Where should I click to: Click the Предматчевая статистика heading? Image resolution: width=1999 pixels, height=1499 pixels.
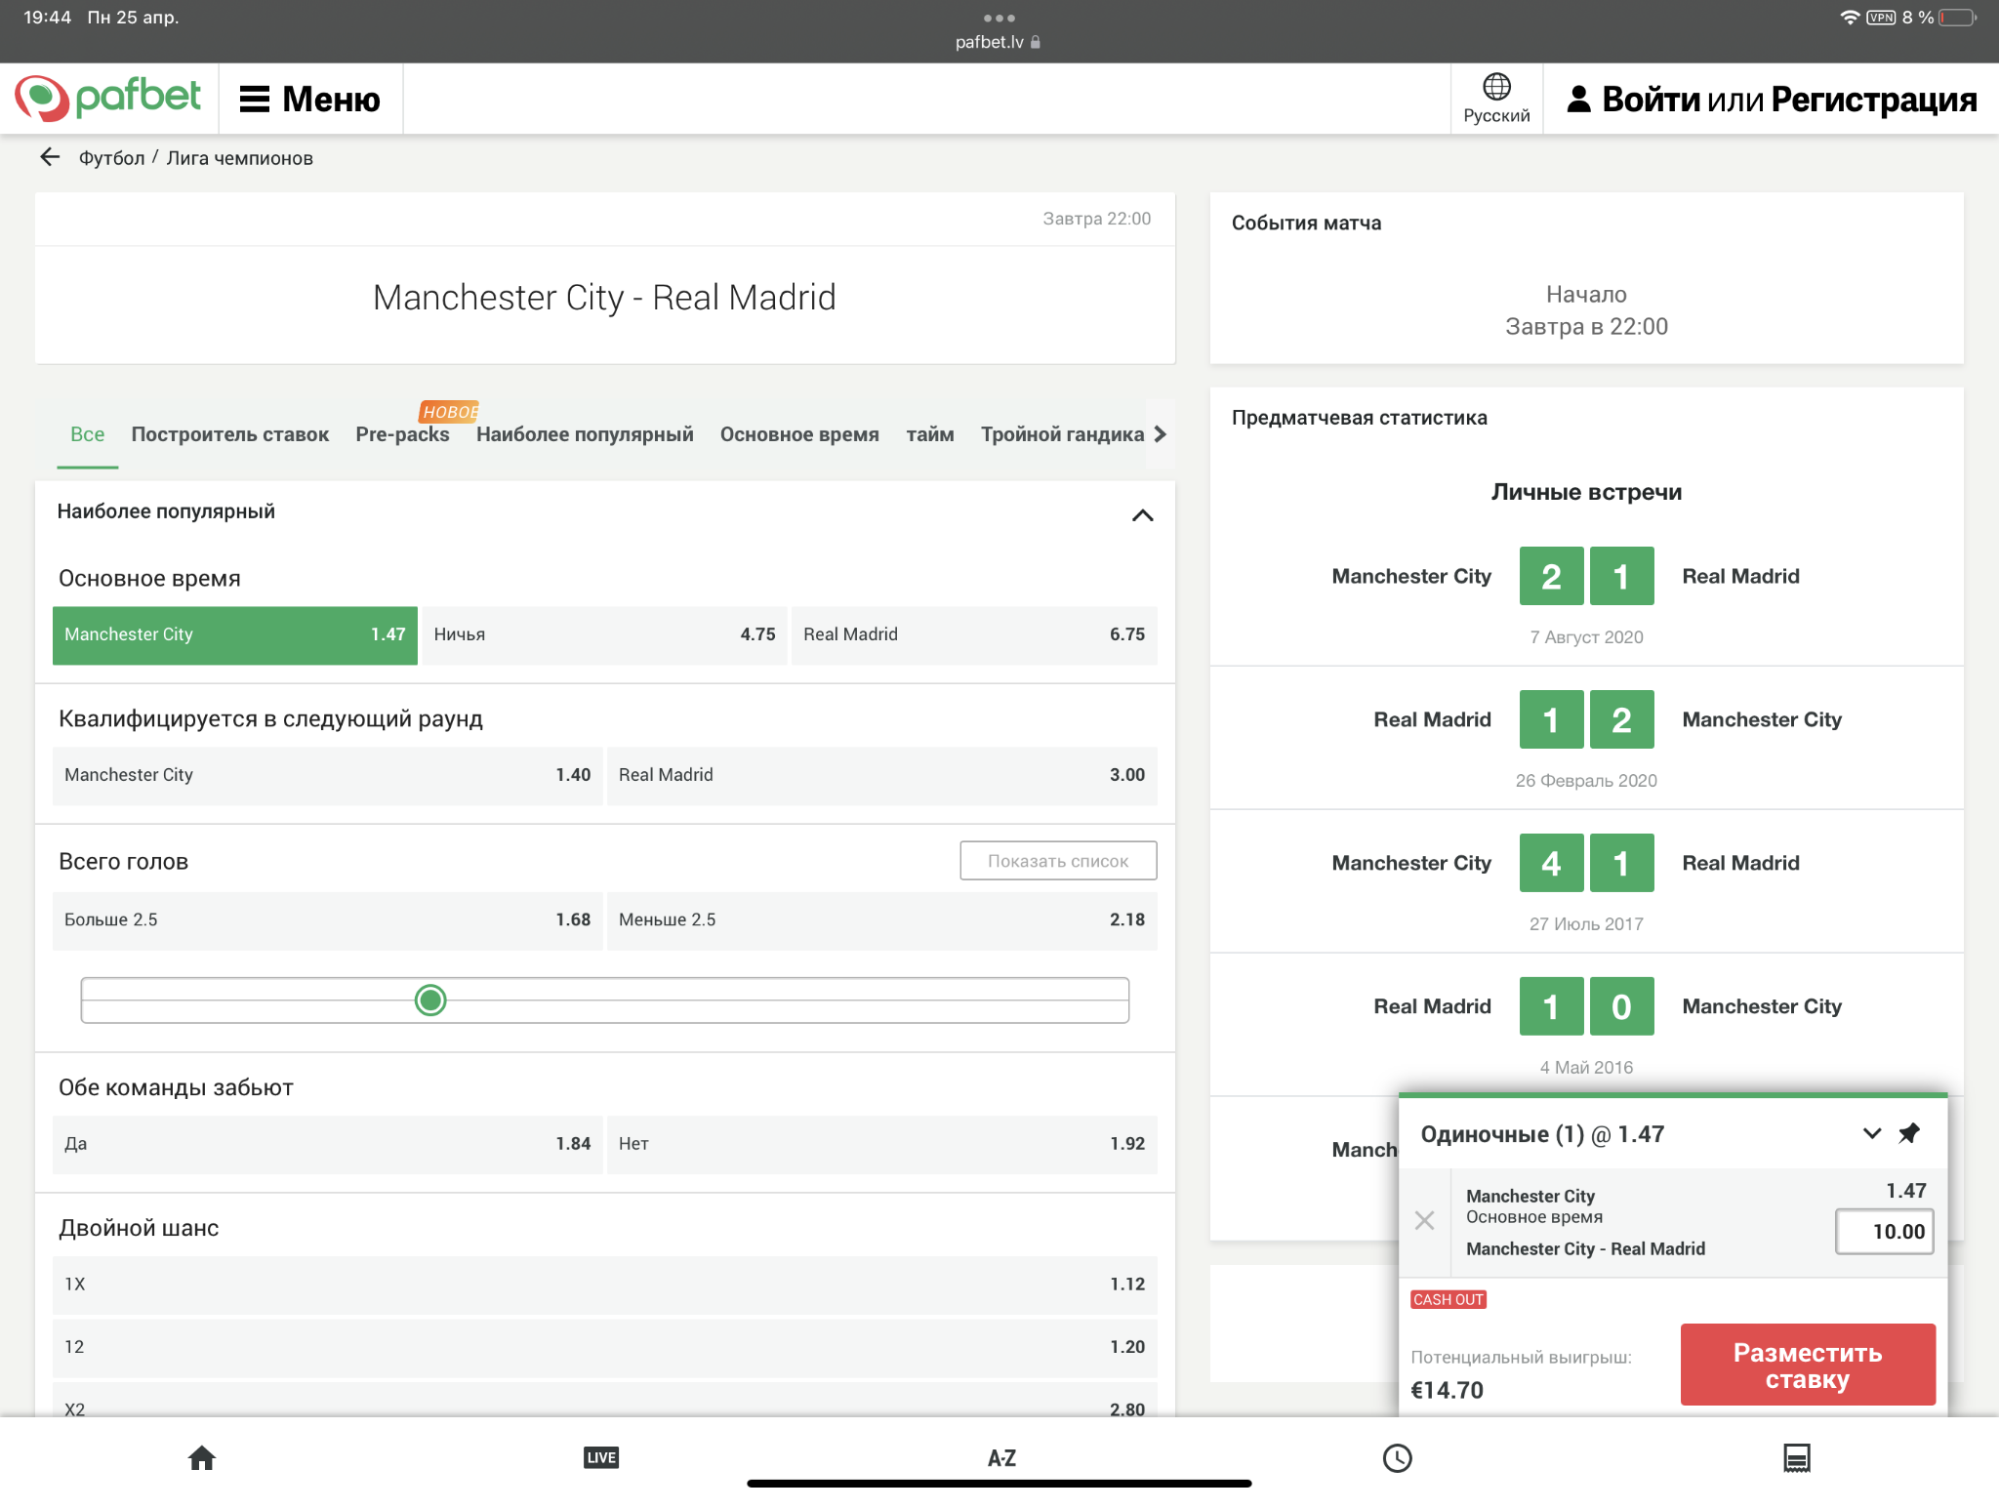(1359, 418)
